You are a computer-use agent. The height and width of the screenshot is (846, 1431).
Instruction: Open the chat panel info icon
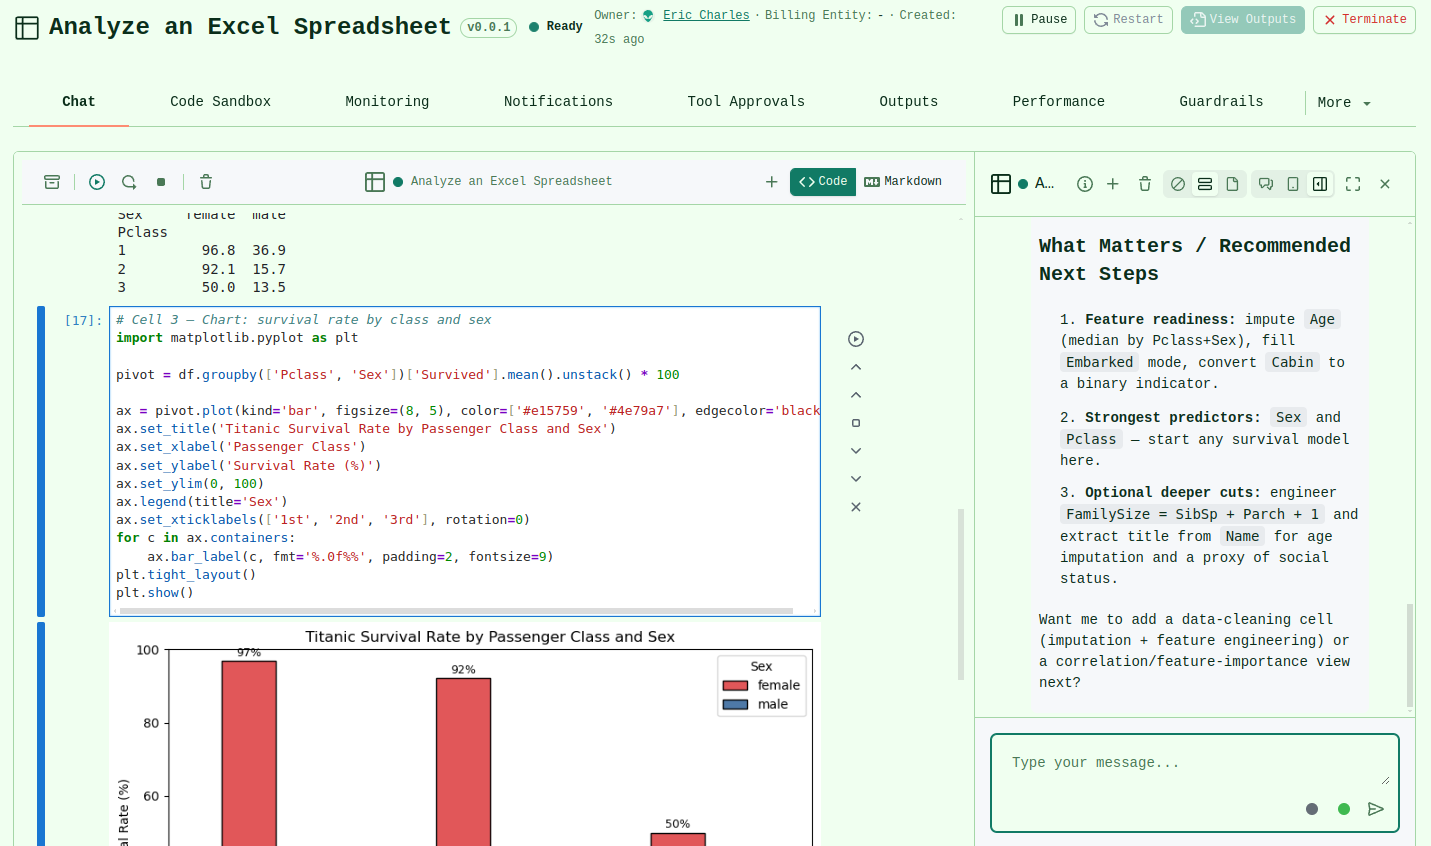point(1085,184)
